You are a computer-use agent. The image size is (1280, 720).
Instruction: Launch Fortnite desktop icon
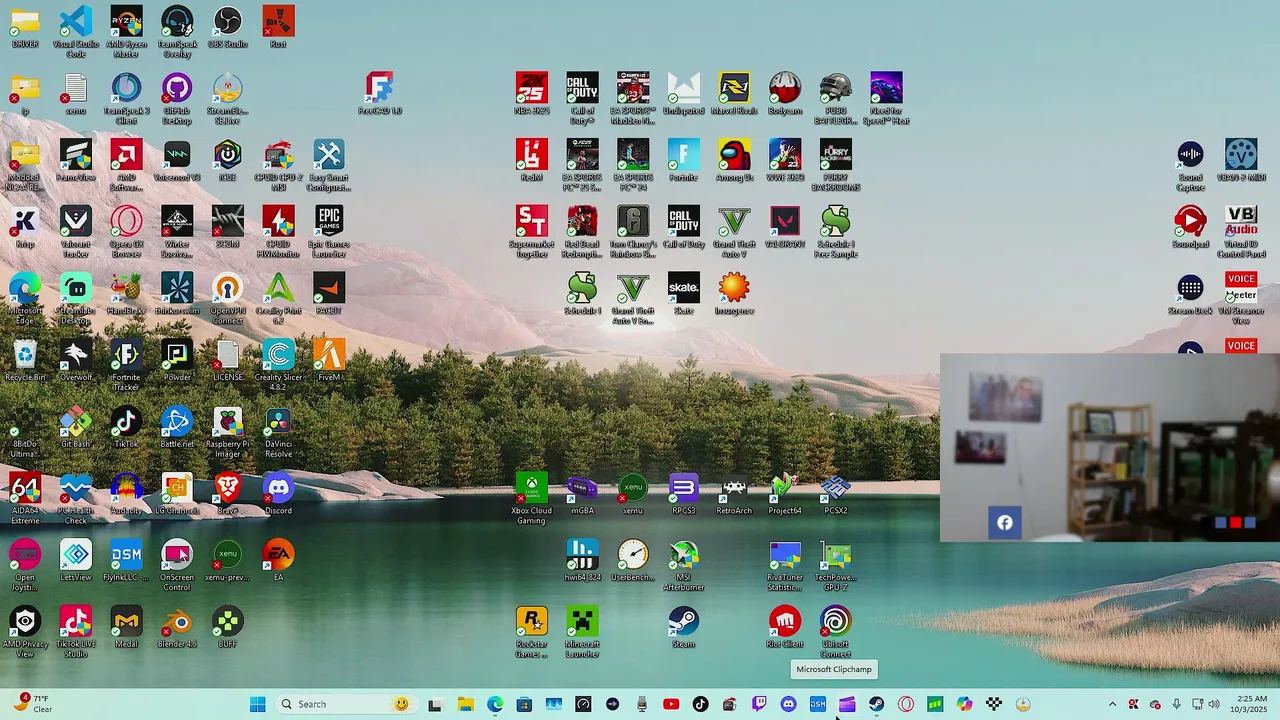[x=683, y=161]
